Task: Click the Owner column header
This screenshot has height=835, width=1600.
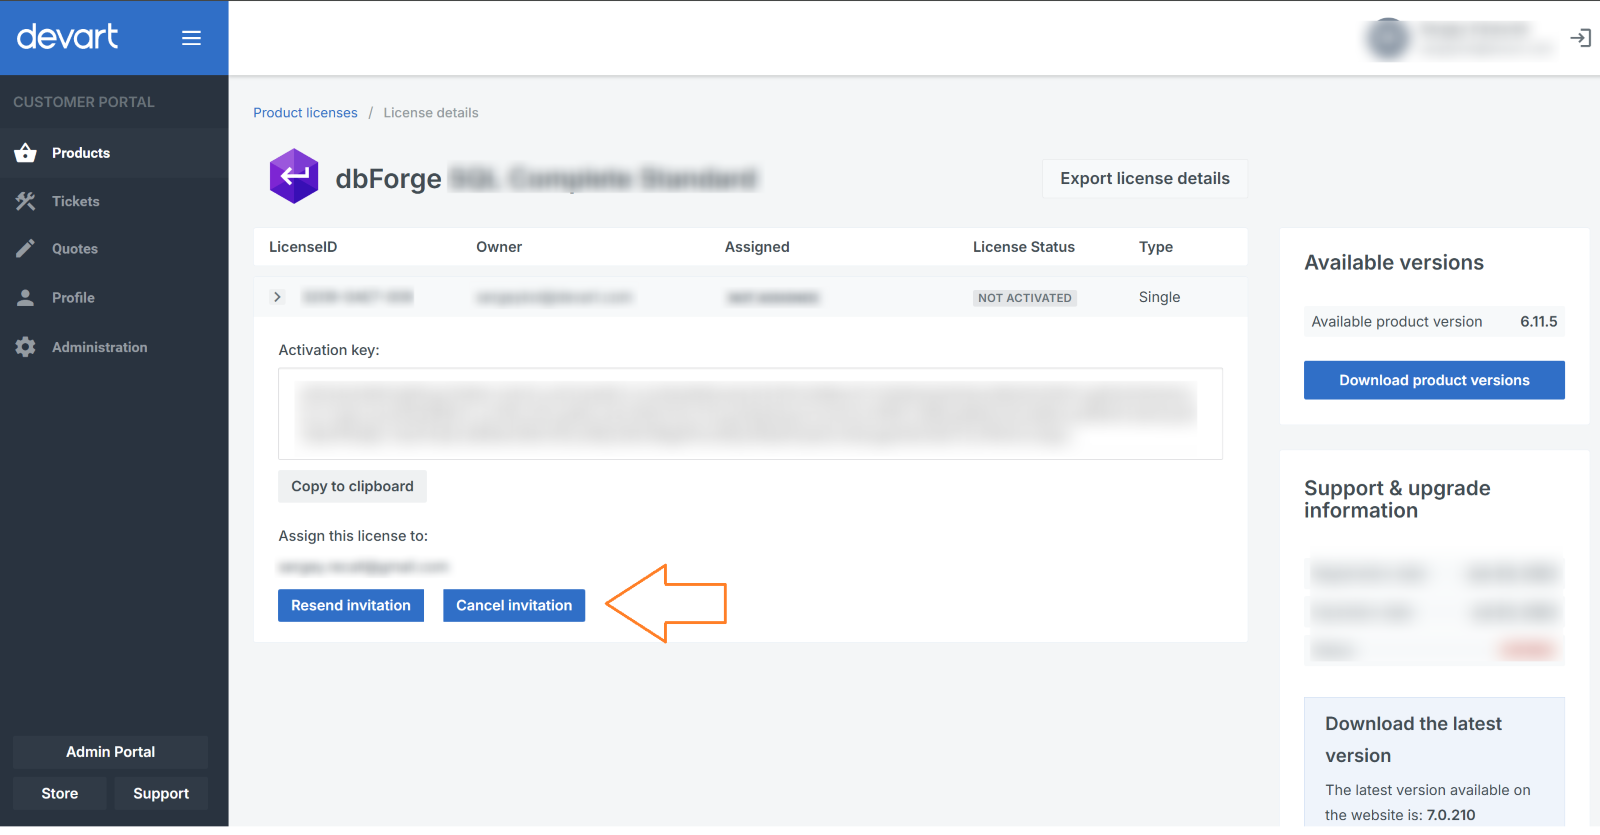Action: coord(499,247)
